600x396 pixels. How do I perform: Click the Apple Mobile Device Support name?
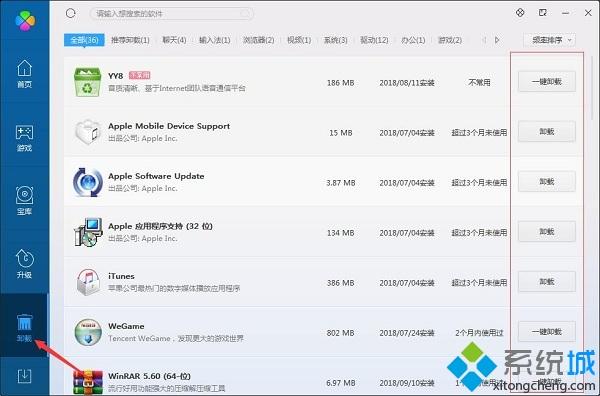point(169,126)
